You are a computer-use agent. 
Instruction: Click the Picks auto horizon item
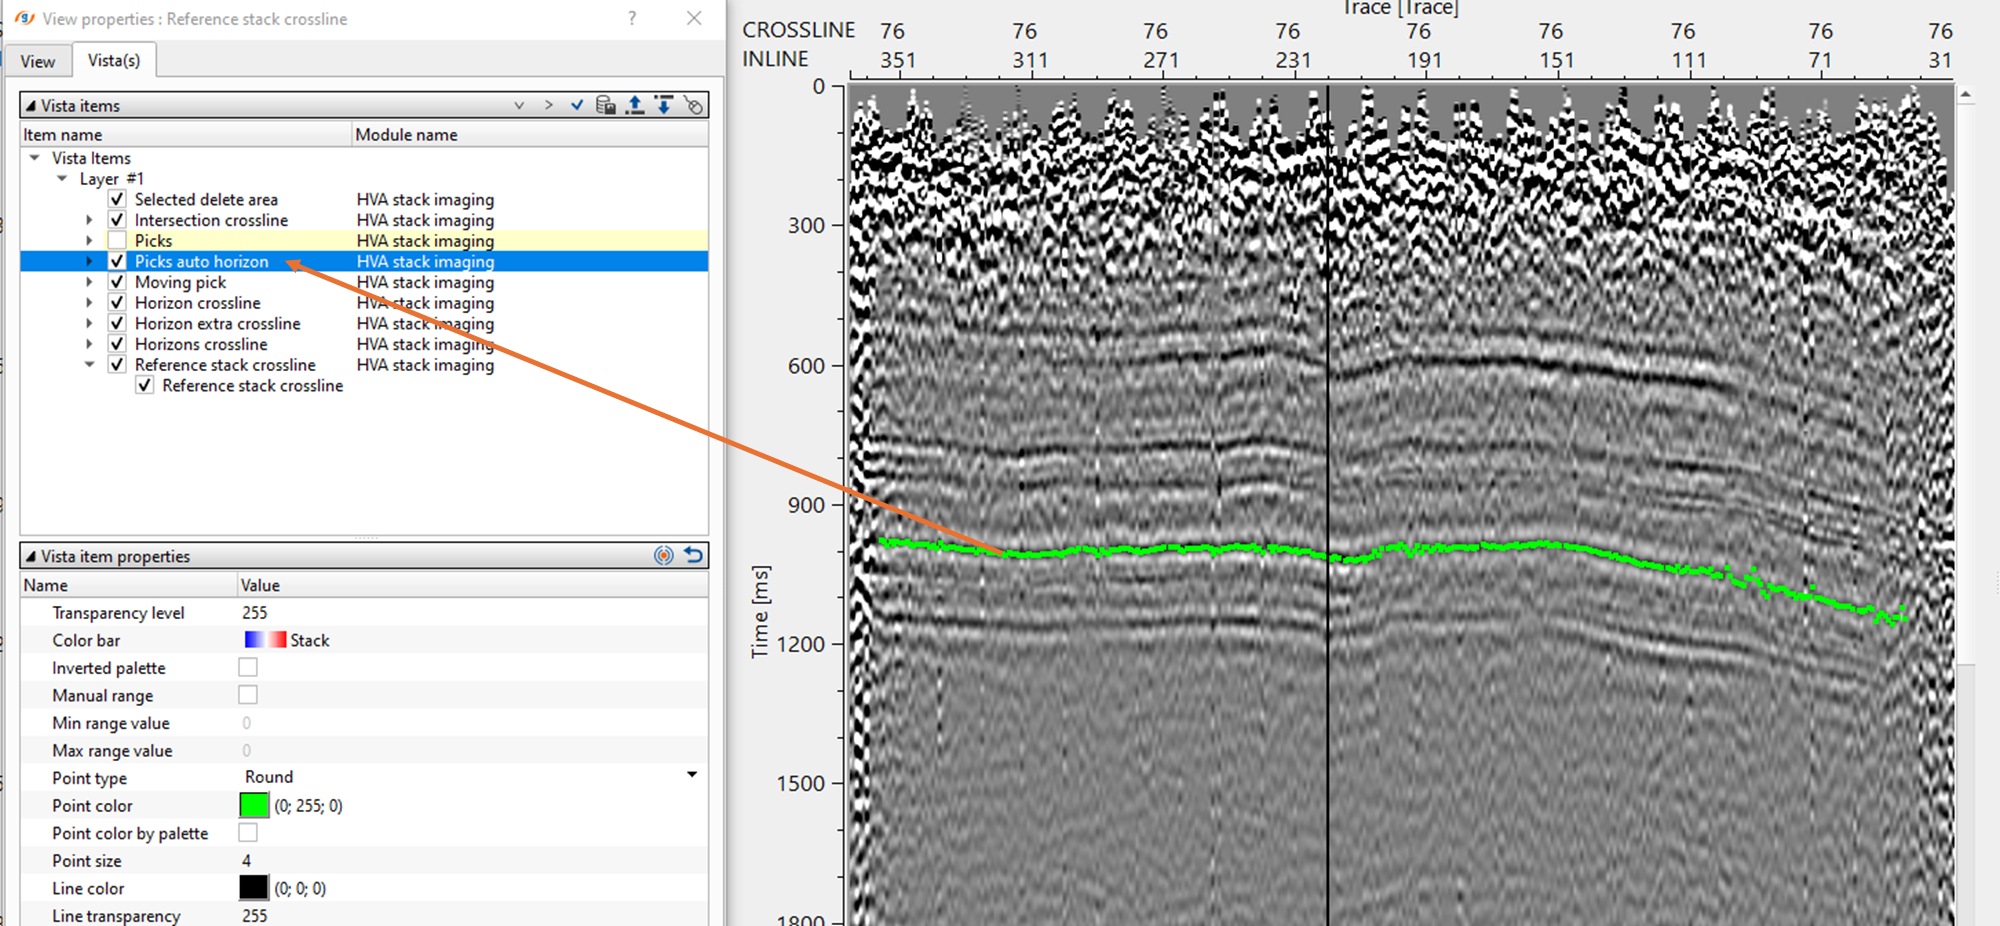point(202,261)
